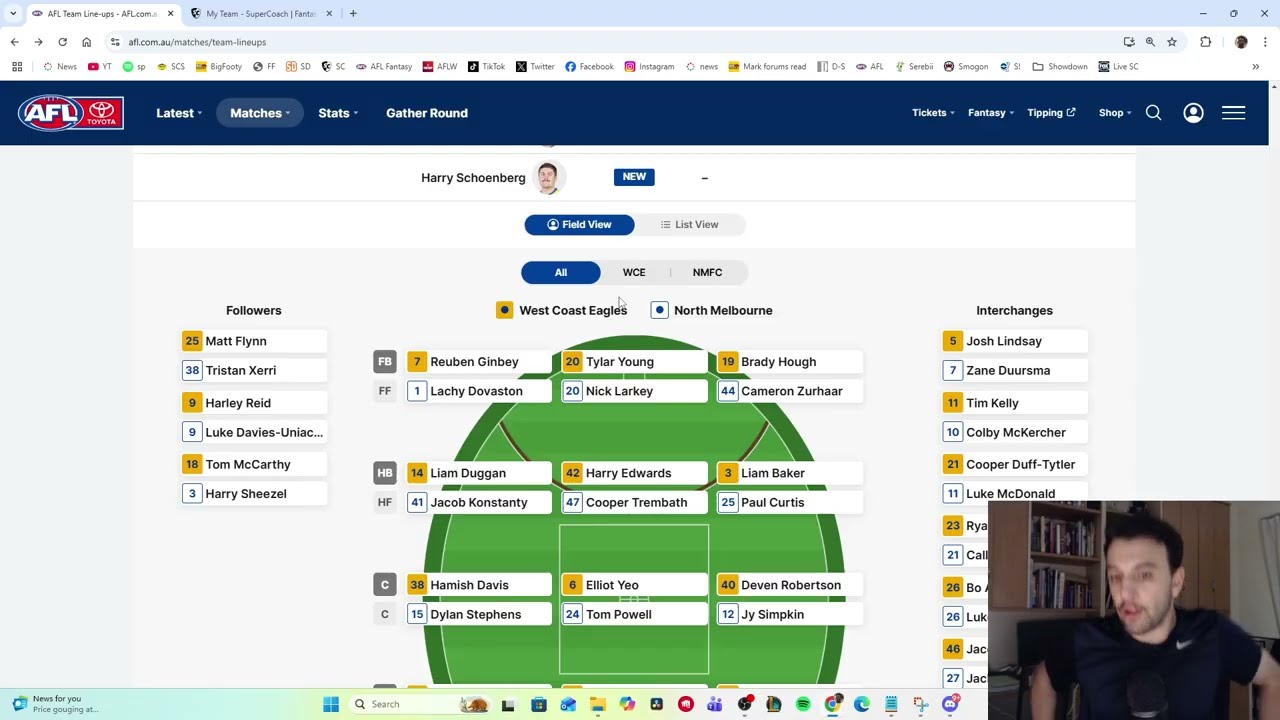Switch to List View

(x=690, y=225)
